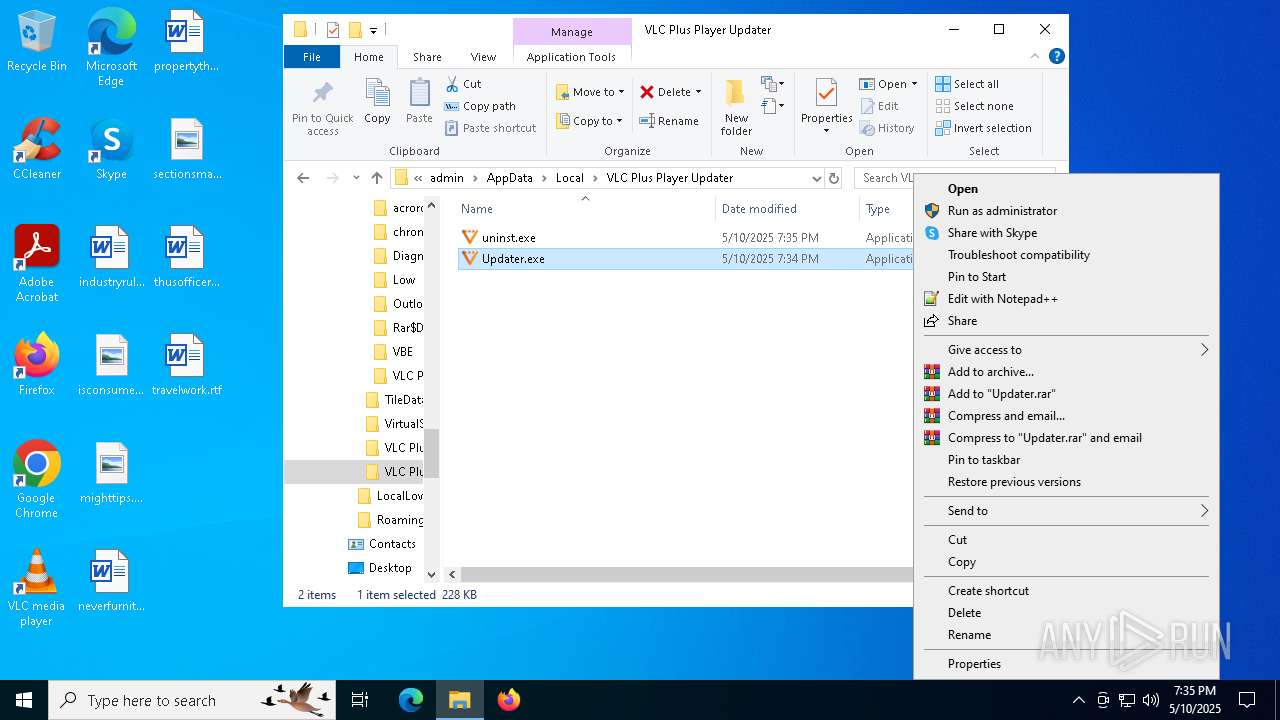Open the Delete dropdown arrow
Screen dimensions: 1280x720
[x=698, y=92]
